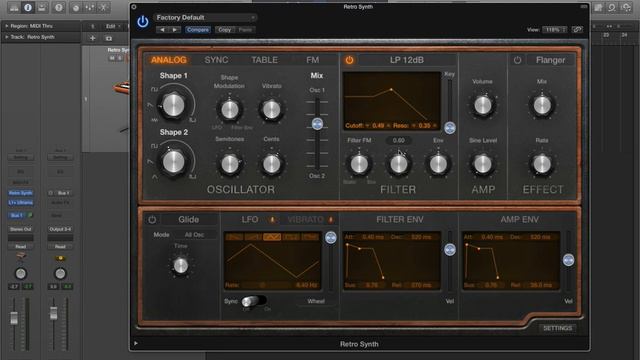The image size is (640, 360).
Task: Click the filter Key slider handle
Action: [450, 128]
